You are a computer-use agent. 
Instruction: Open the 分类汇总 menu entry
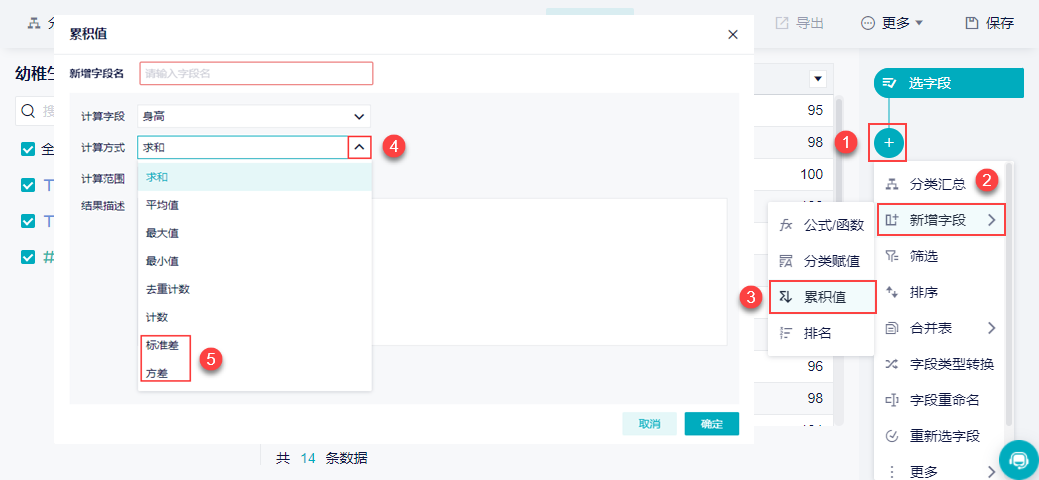pyautogui.click(x=940, y=184)
